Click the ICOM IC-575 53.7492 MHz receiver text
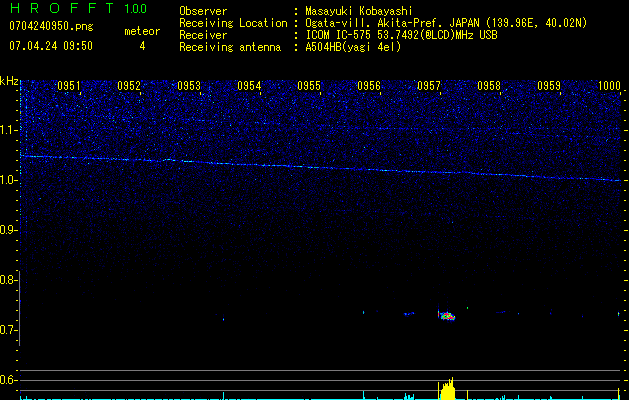 401,35
